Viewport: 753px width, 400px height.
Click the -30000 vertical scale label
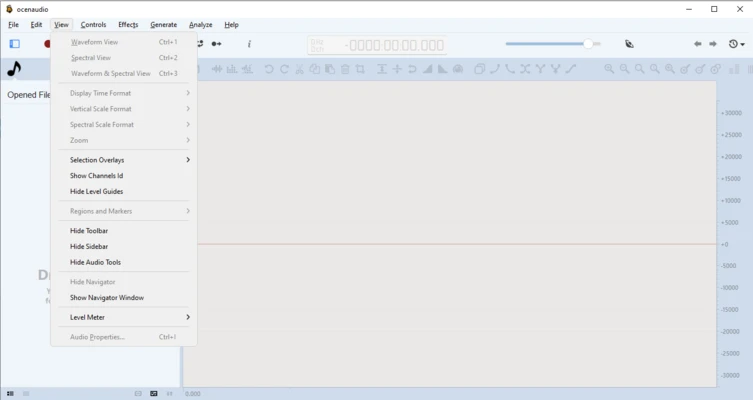(730, 376)
